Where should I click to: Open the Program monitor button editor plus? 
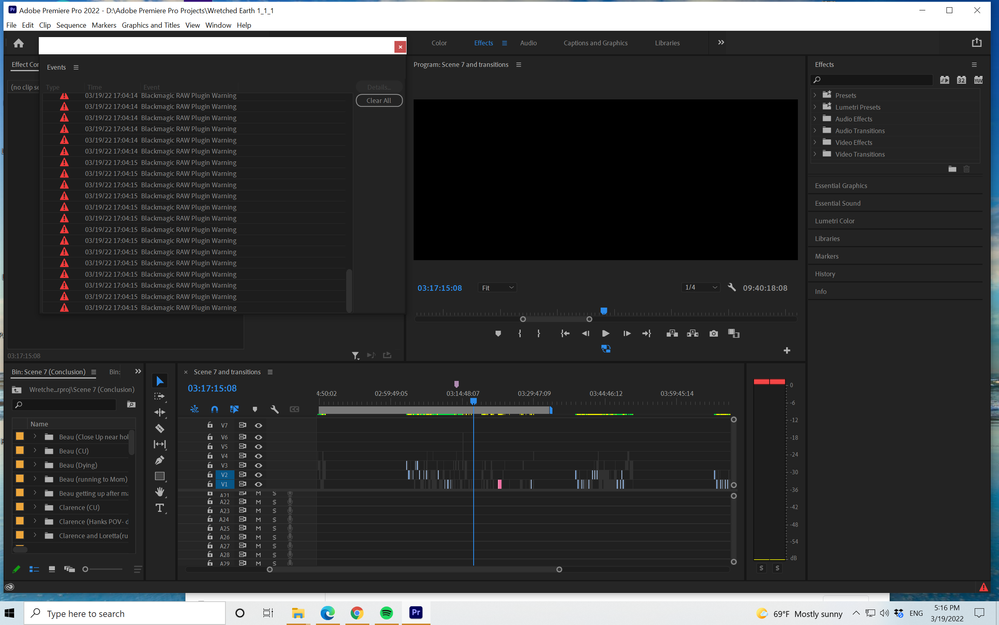click(787, 350)
